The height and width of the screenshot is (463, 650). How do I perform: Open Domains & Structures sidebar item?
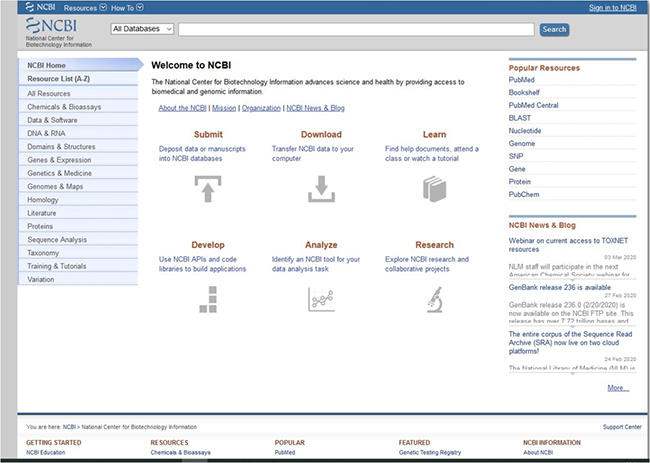point(78,146)
